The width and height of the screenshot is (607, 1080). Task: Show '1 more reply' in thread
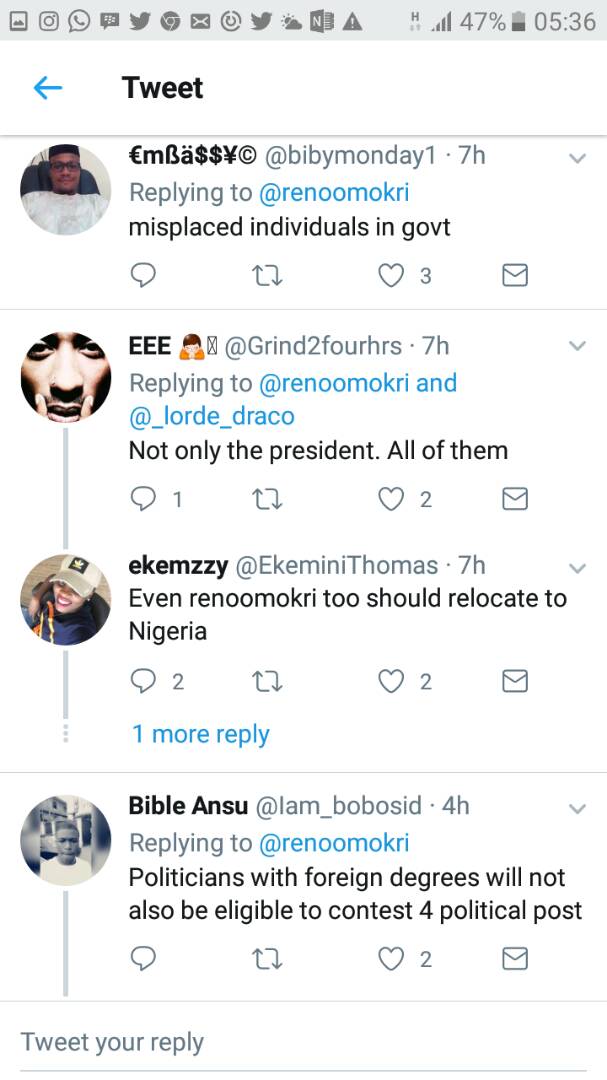(200, 735)
